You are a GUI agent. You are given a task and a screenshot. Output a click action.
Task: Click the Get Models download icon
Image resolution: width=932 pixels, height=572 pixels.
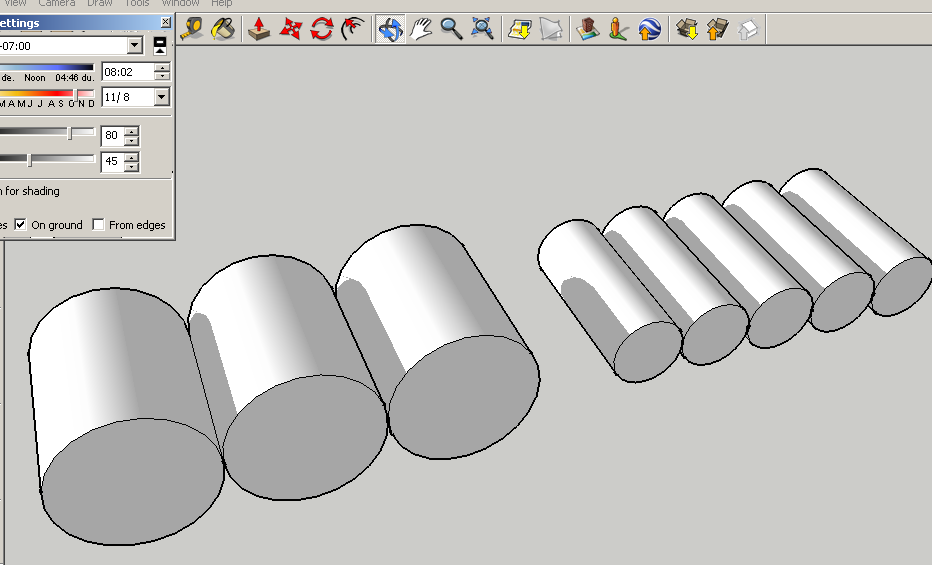pyautogui.click(x=687, y=29)
